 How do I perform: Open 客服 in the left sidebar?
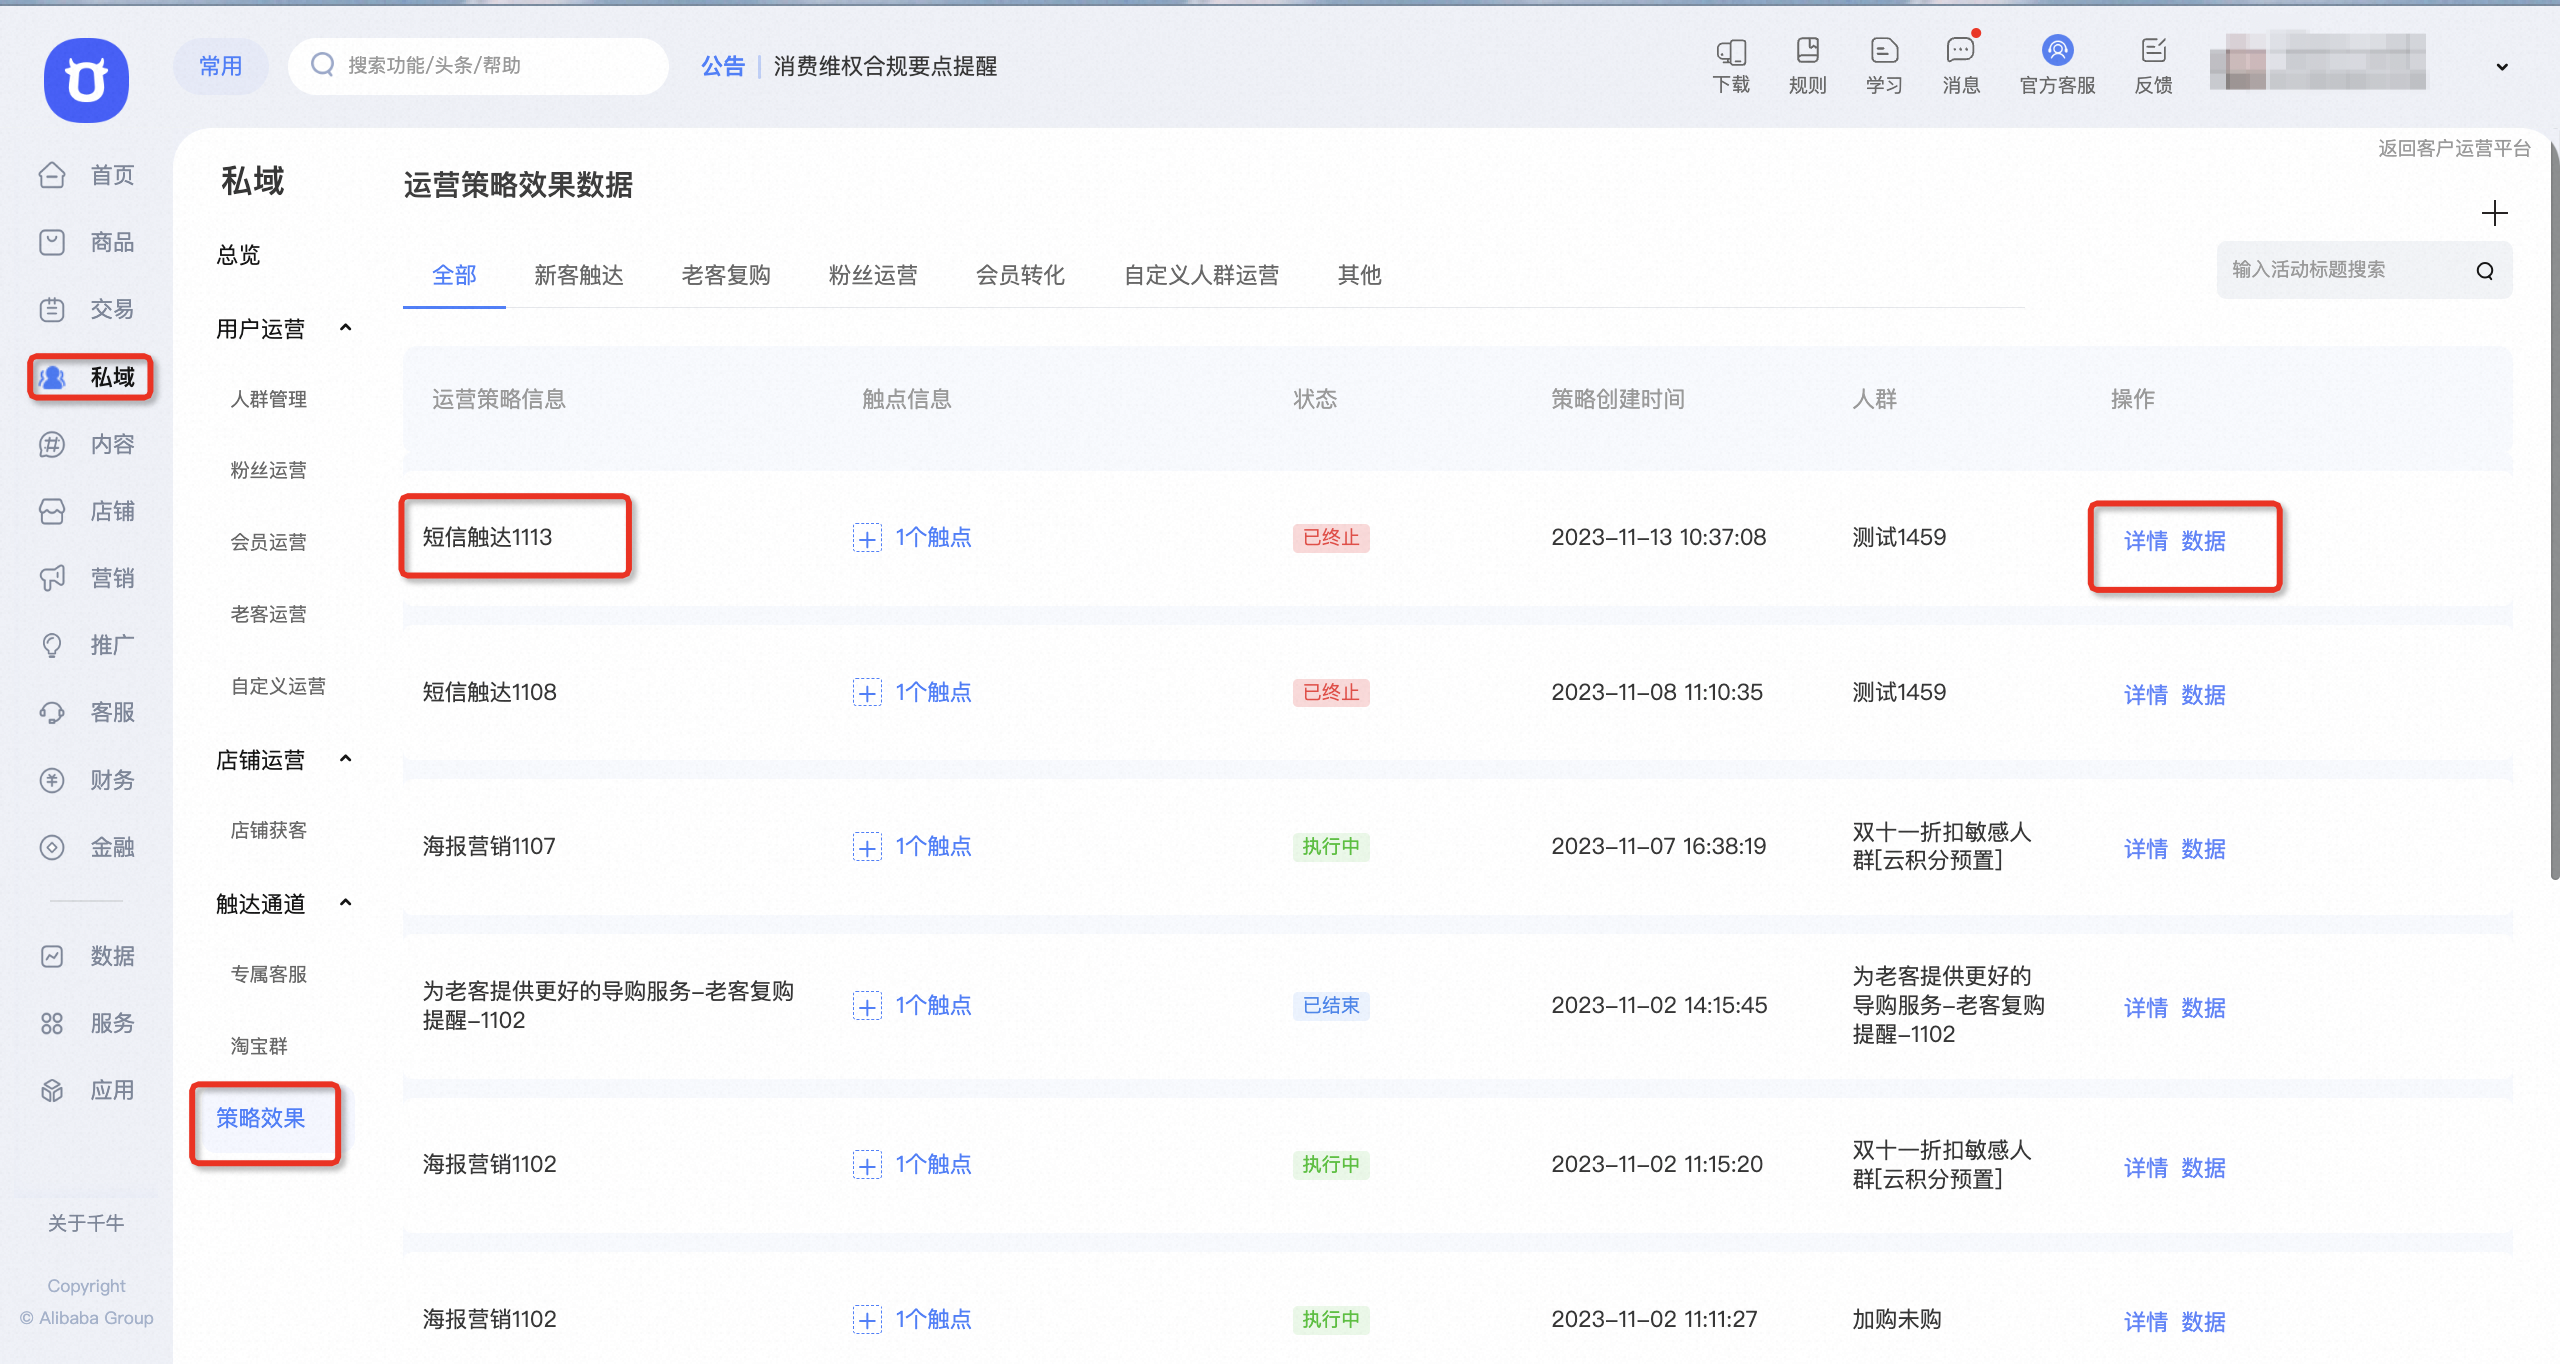[x=87, y=712]
